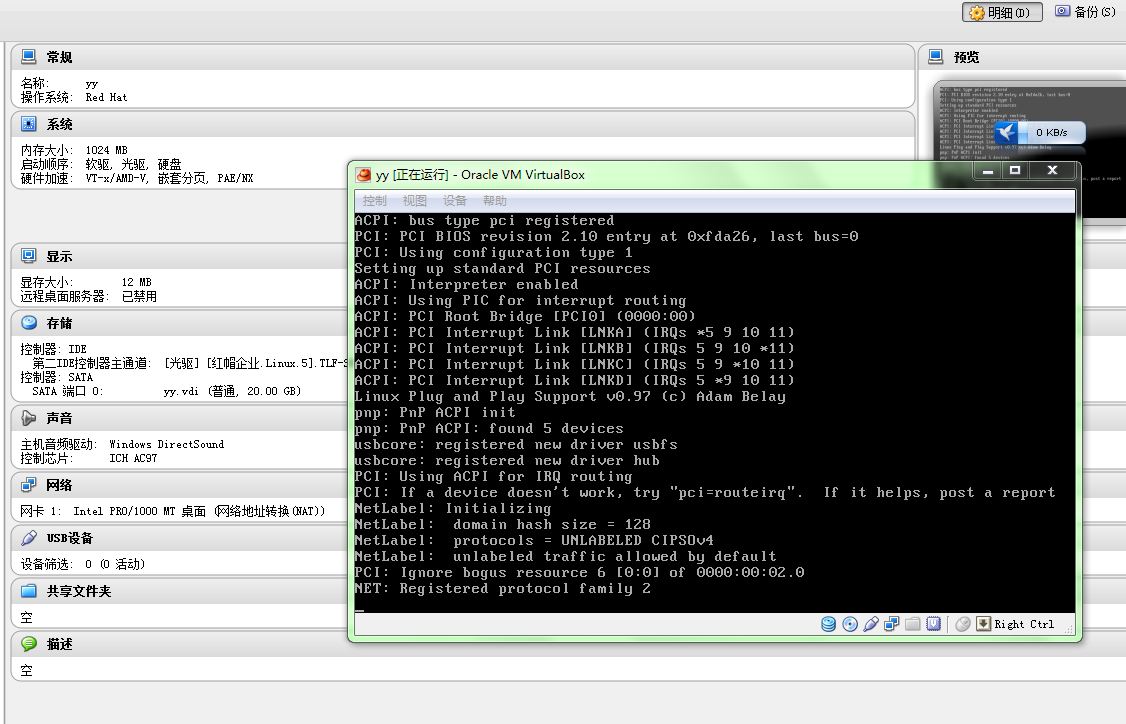
Task: Click the 1024 MB memory size value
Action: [106, 150]
